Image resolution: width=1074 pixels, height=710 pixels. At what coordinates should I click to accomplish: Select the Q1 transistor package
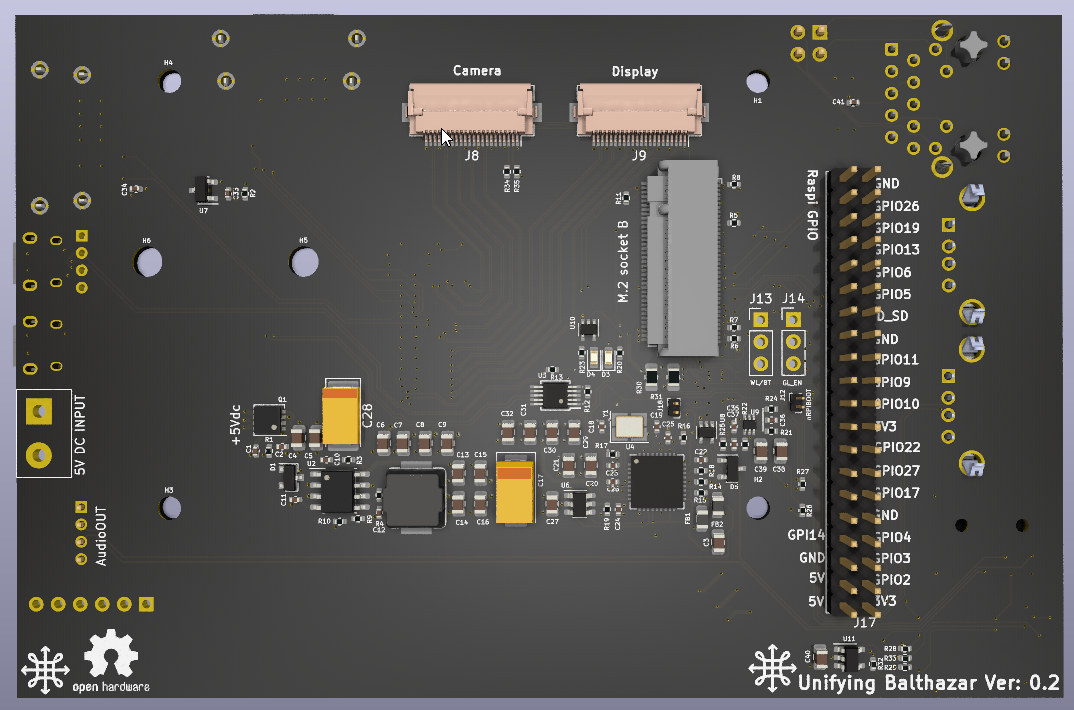pos(268,419)
